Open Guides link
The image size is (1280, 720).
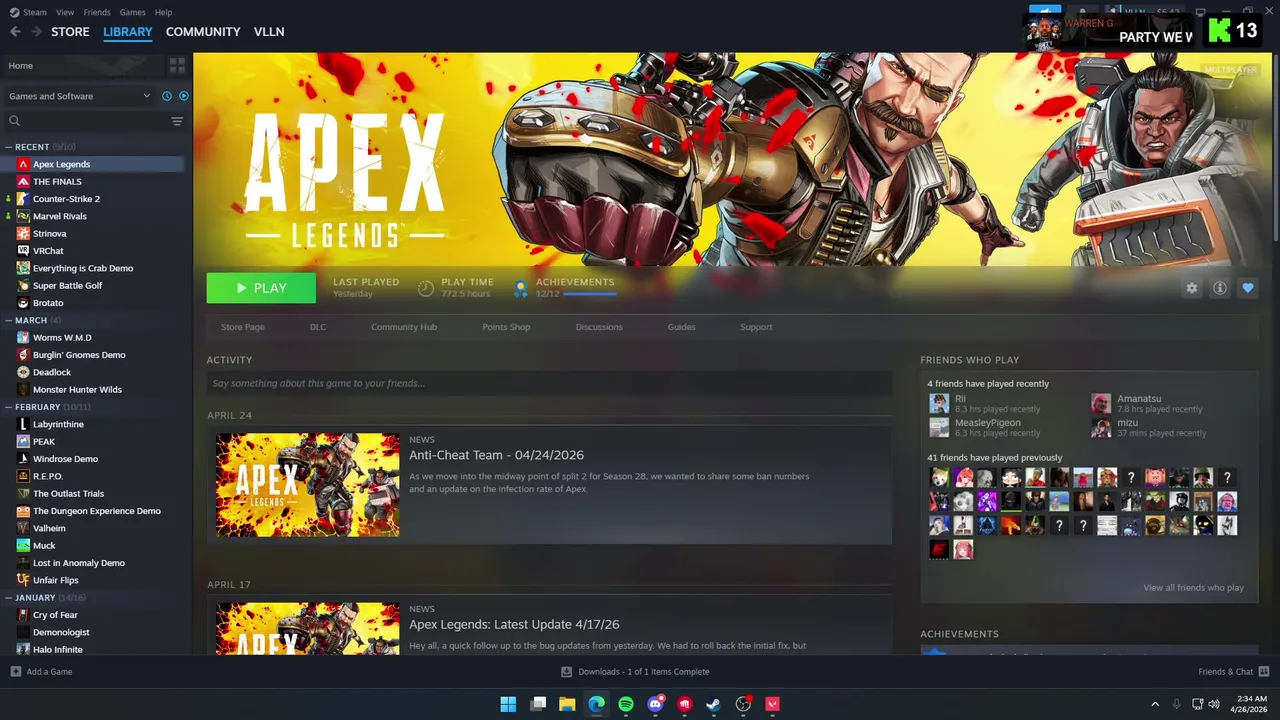[x=681, y=327]
